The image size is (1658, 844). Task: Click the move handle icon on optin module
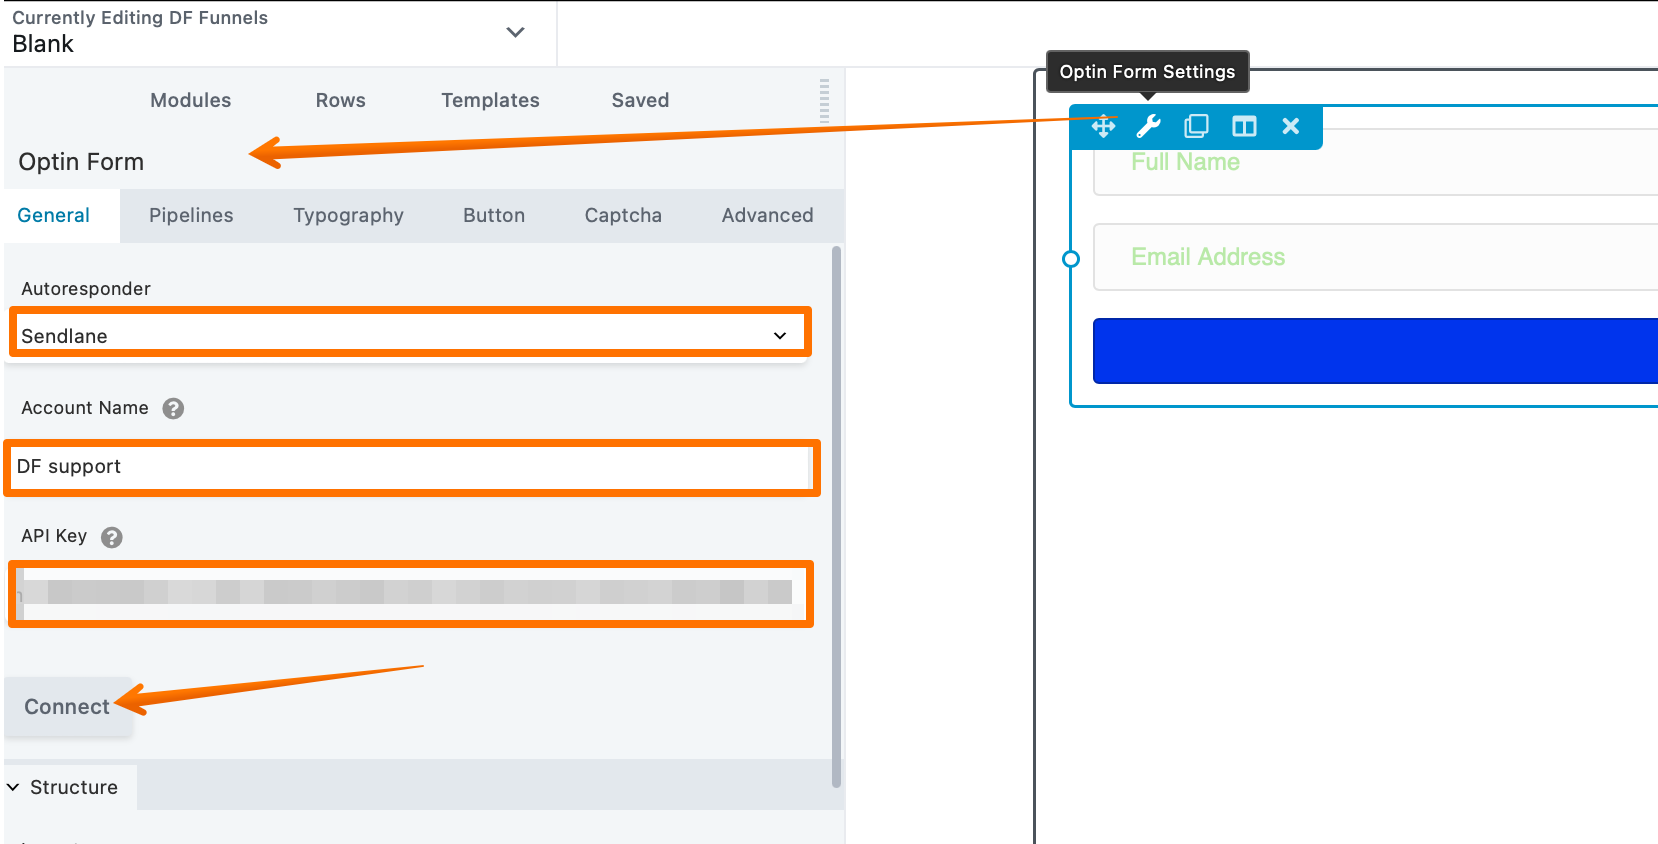(x=1103, y=126)
